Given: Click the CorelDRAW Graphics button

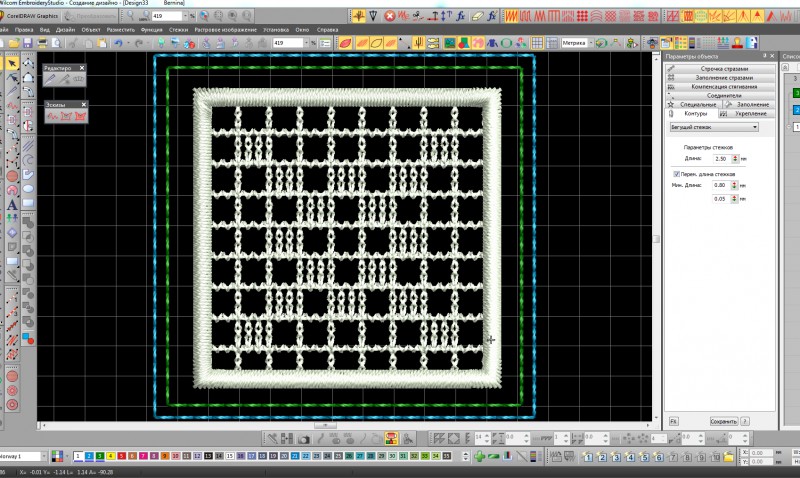Looking at the screenshot, I should click(x=29, y=16).
